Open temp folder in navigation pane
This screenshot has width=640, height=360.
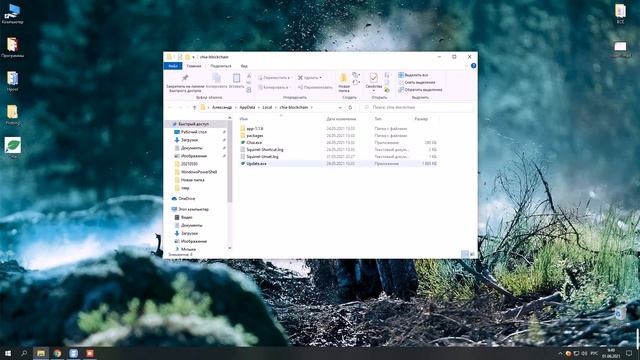point(185,188)
